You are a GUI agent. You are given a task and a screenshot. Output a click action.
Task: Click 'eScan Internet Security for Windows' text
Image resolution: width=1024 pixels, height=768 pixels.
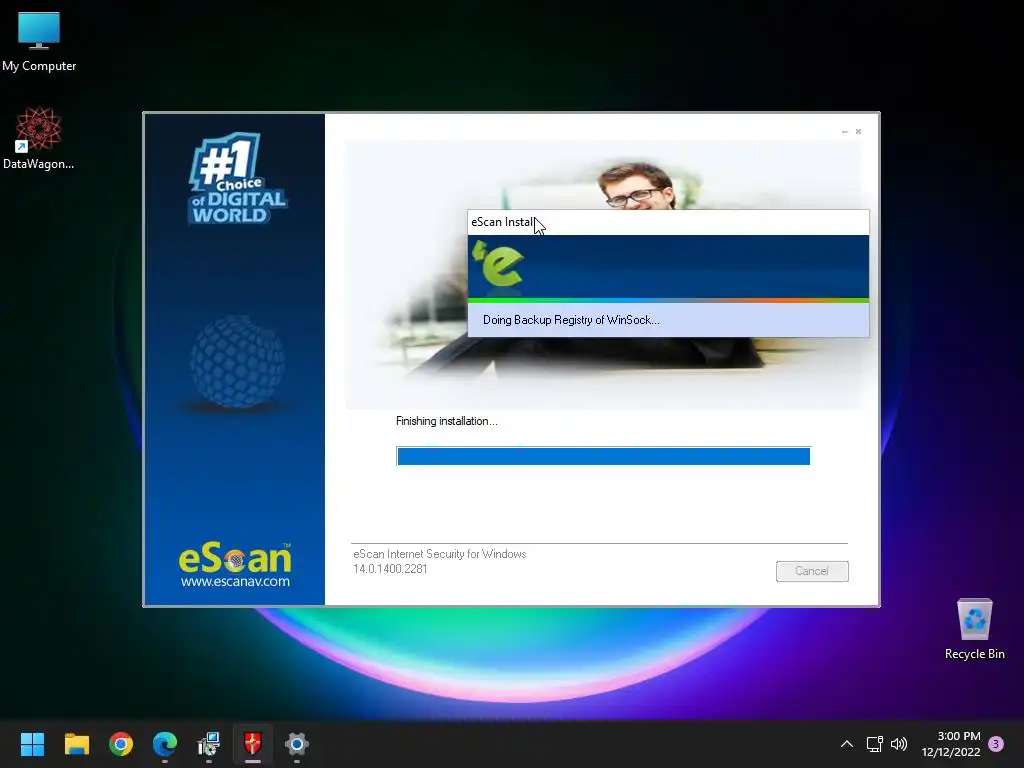coord(440,554)
